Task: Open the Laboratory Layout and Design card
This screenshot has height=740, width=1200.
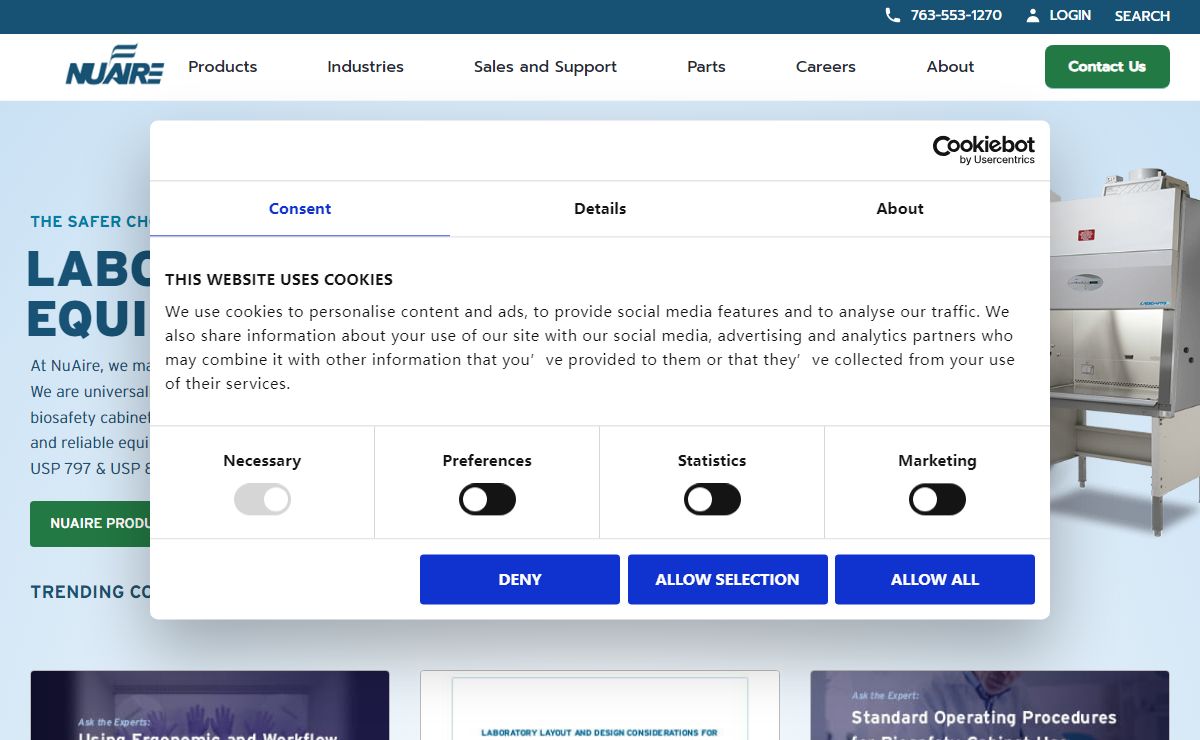Action: 600,705
